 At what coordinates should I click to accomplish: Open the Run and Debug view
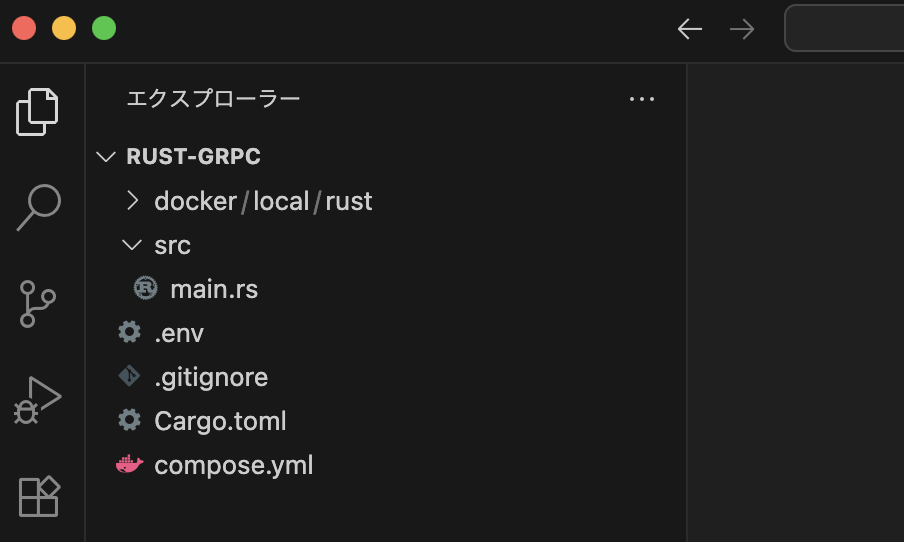(x=37, y=401)
